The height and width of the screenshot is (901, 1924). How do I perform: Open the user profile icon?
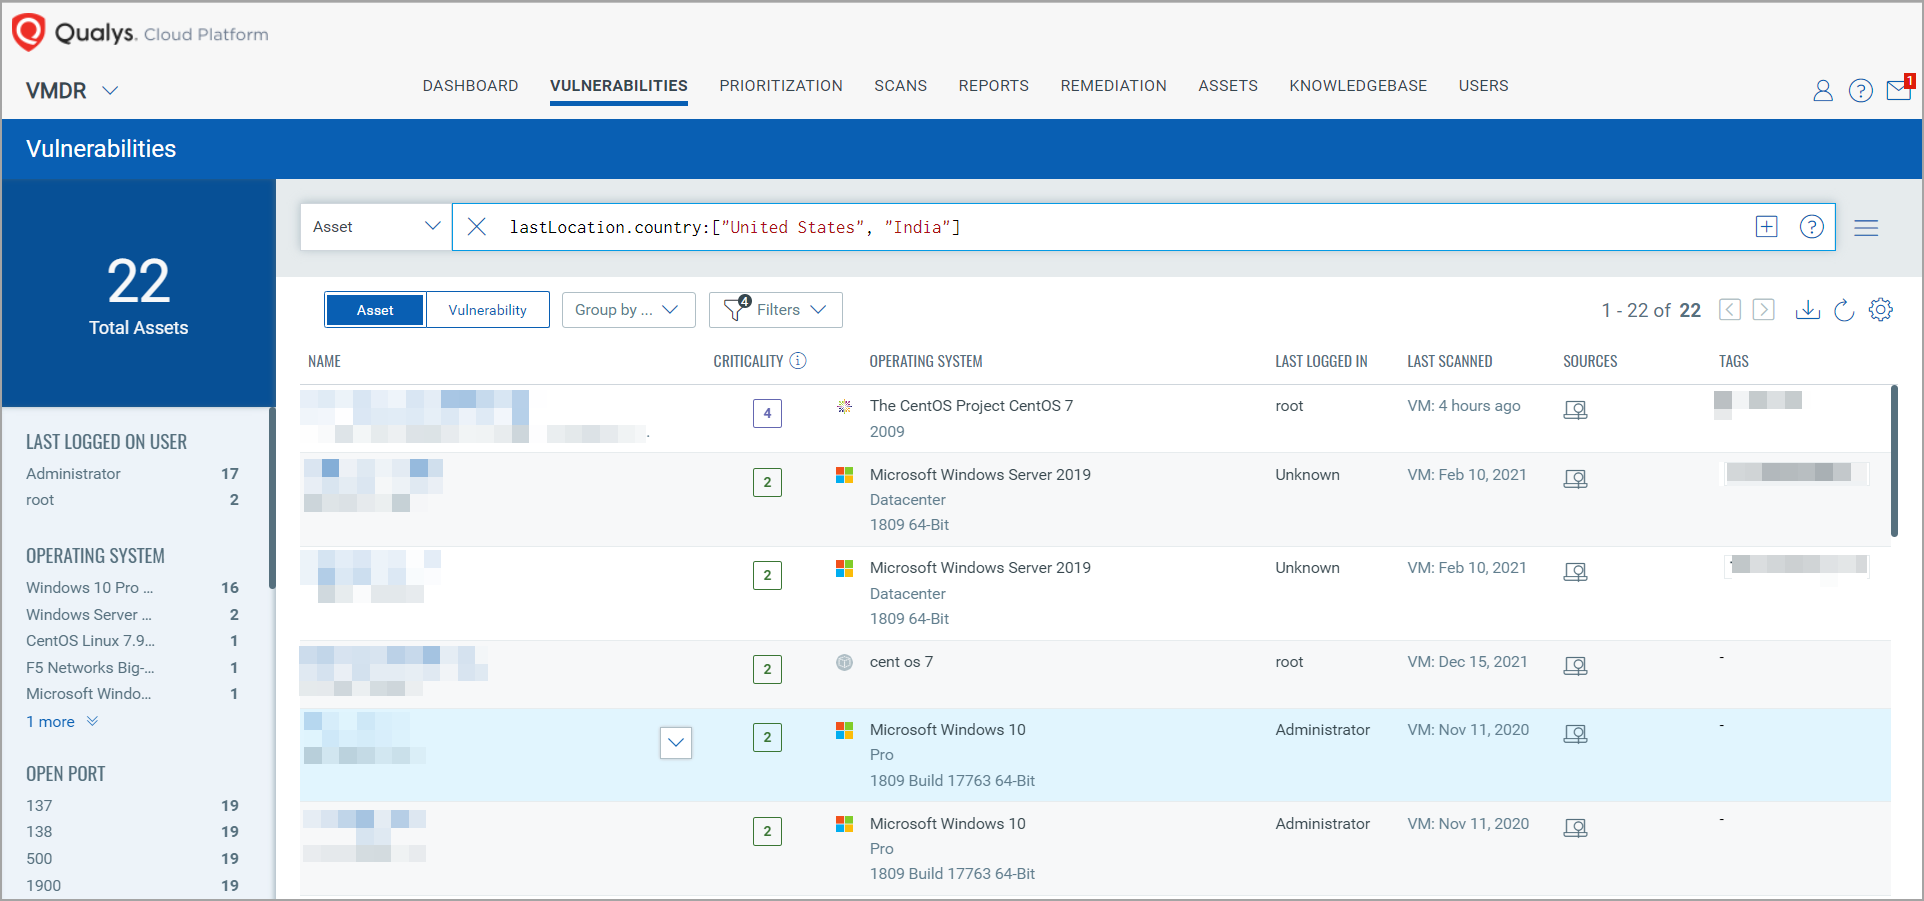1823,91
